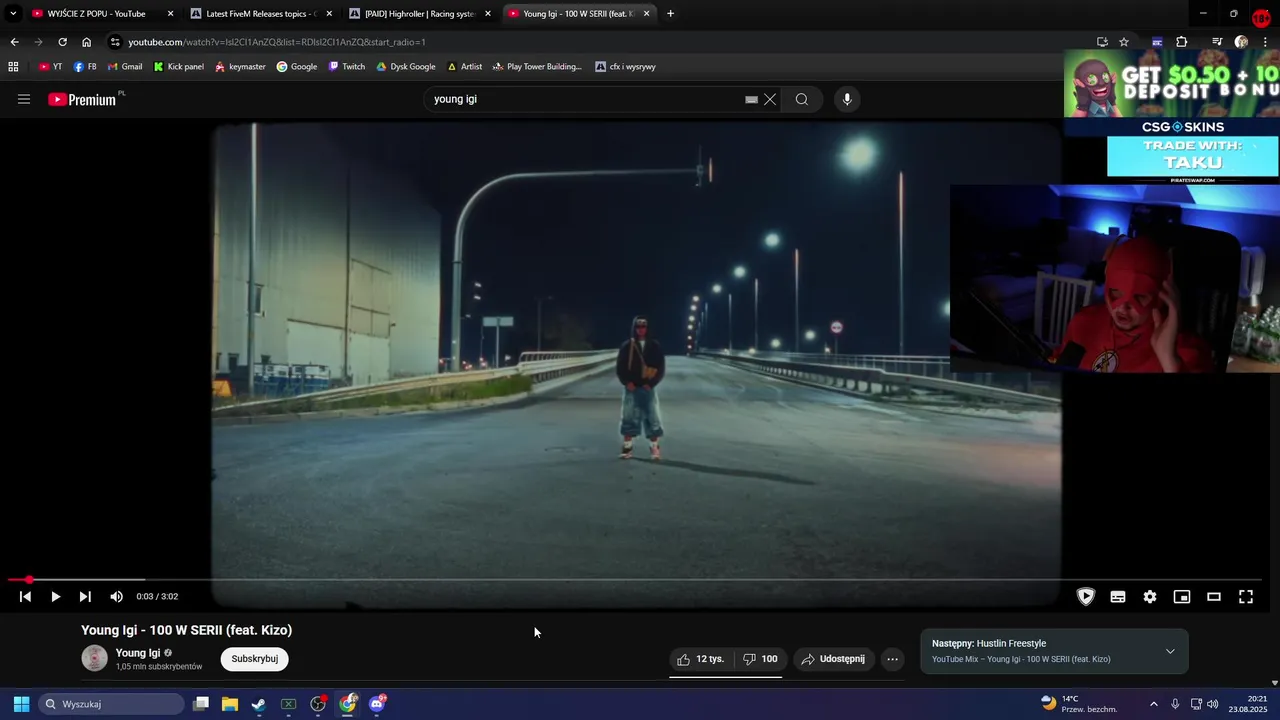Click the Young Igi channel avatar

pos(94,658)
